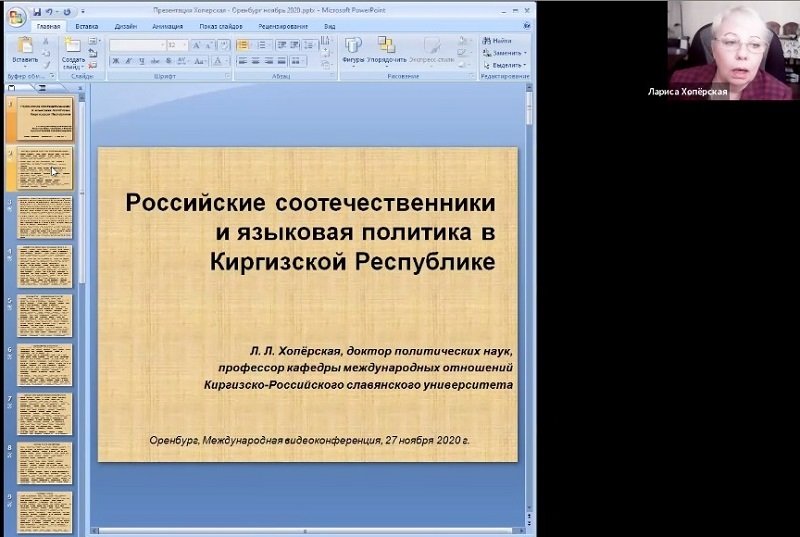Click the Вставить paste icon
Viewport: 800px width, 537px height.
(25, 47)
